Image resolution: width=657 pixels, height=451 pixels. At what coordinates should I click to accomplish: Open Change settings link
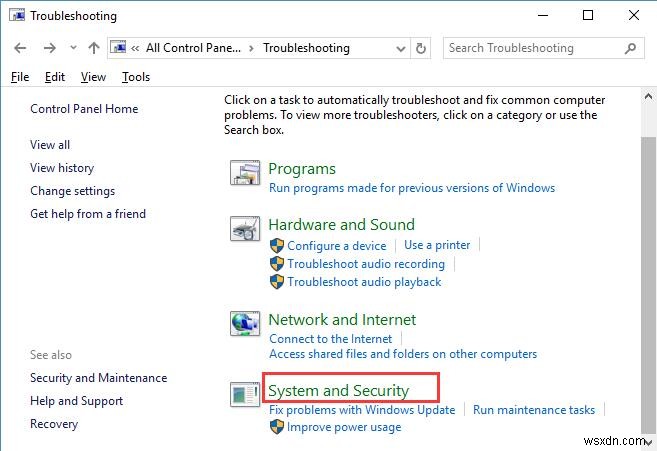tap(72, 191)
